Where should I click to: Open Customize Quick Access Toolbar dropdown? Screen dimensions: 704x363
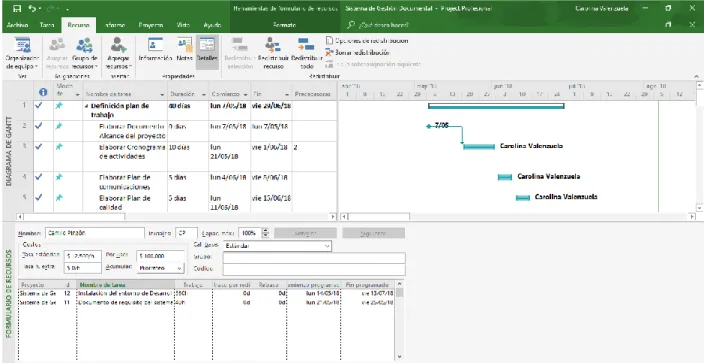click(67, 9)
